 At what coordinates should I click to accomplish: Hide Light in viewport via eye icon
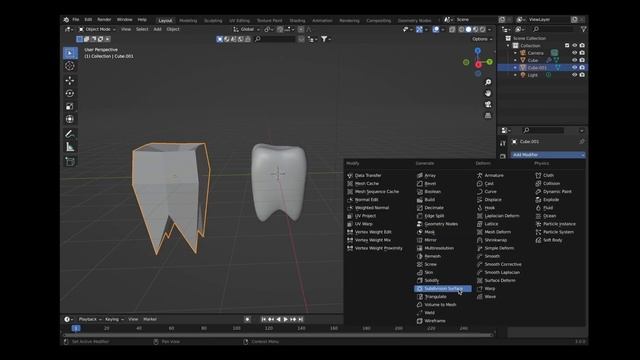[x=574, y=75]
